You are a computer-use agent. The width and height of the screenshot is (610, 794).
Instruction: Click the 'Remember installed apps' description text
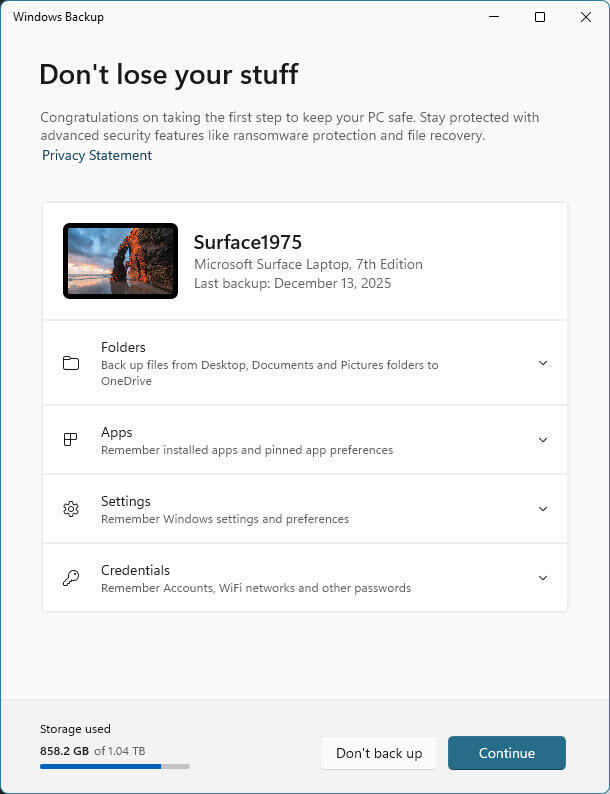(246, 450)
